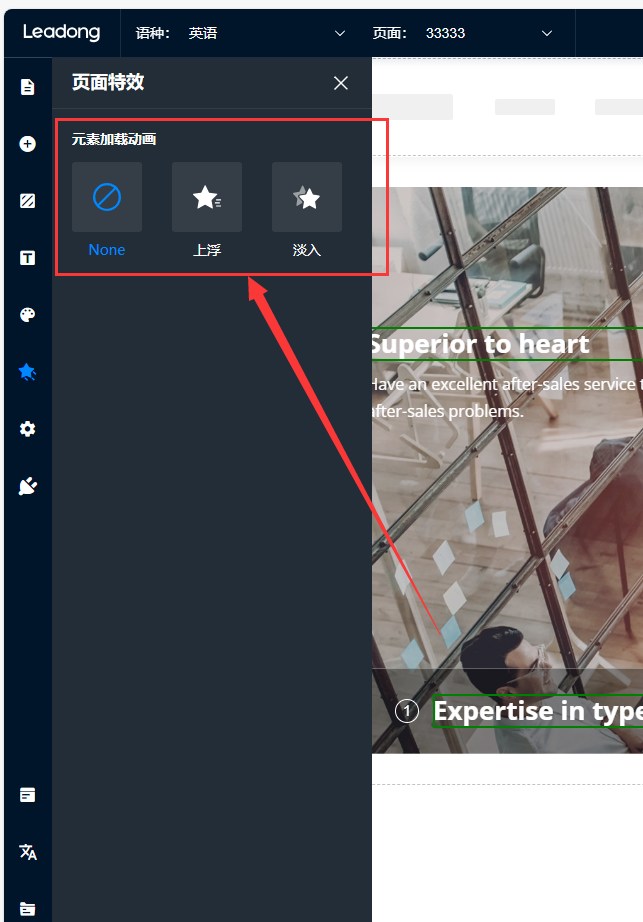The image size is (643, 922).
Task: Select the 'Expertise in type' heading
Action: pos(537,711)
